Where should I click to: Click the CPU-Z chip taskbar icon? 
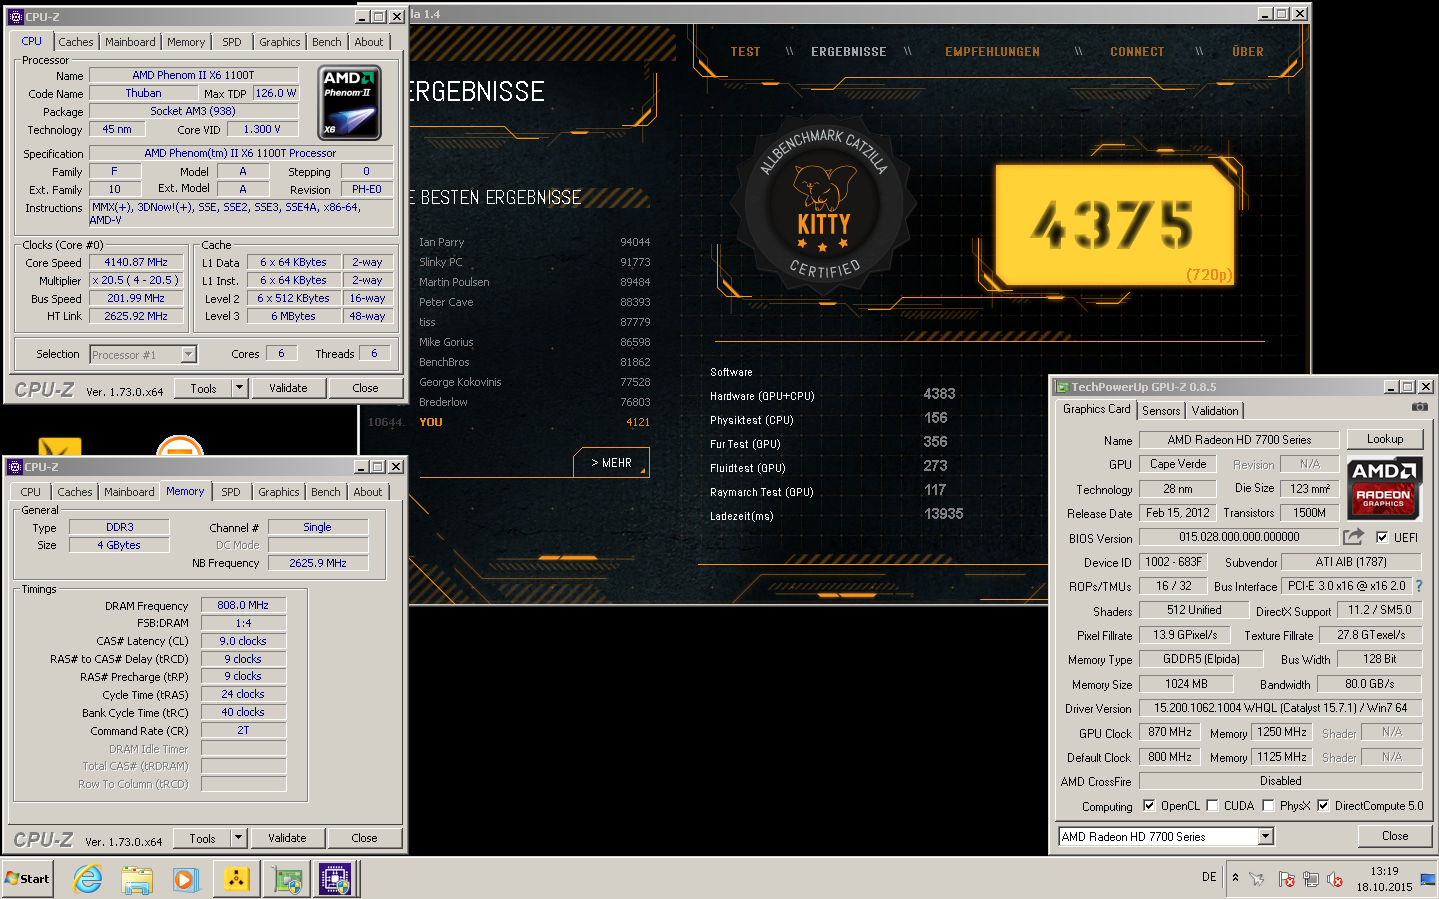tap(335, 879)
